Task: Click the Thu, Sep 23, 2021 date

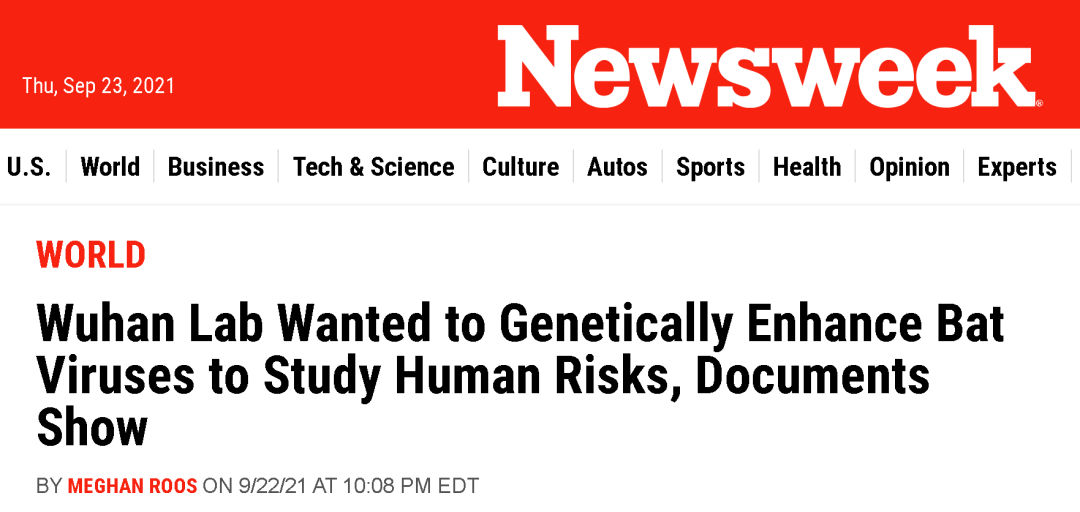Action: (98, 86)
